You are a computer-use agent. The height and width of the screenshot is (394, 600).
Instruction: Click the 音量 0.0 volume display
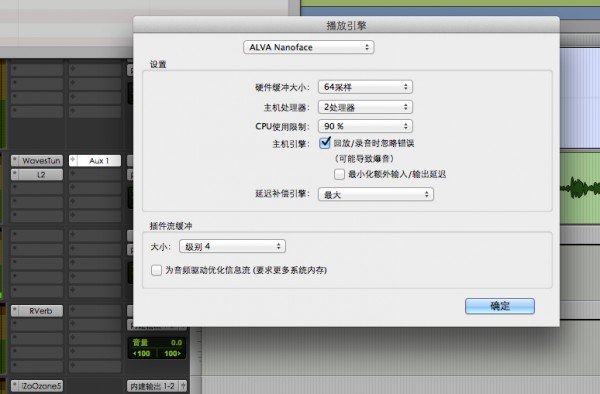(157, 342)
